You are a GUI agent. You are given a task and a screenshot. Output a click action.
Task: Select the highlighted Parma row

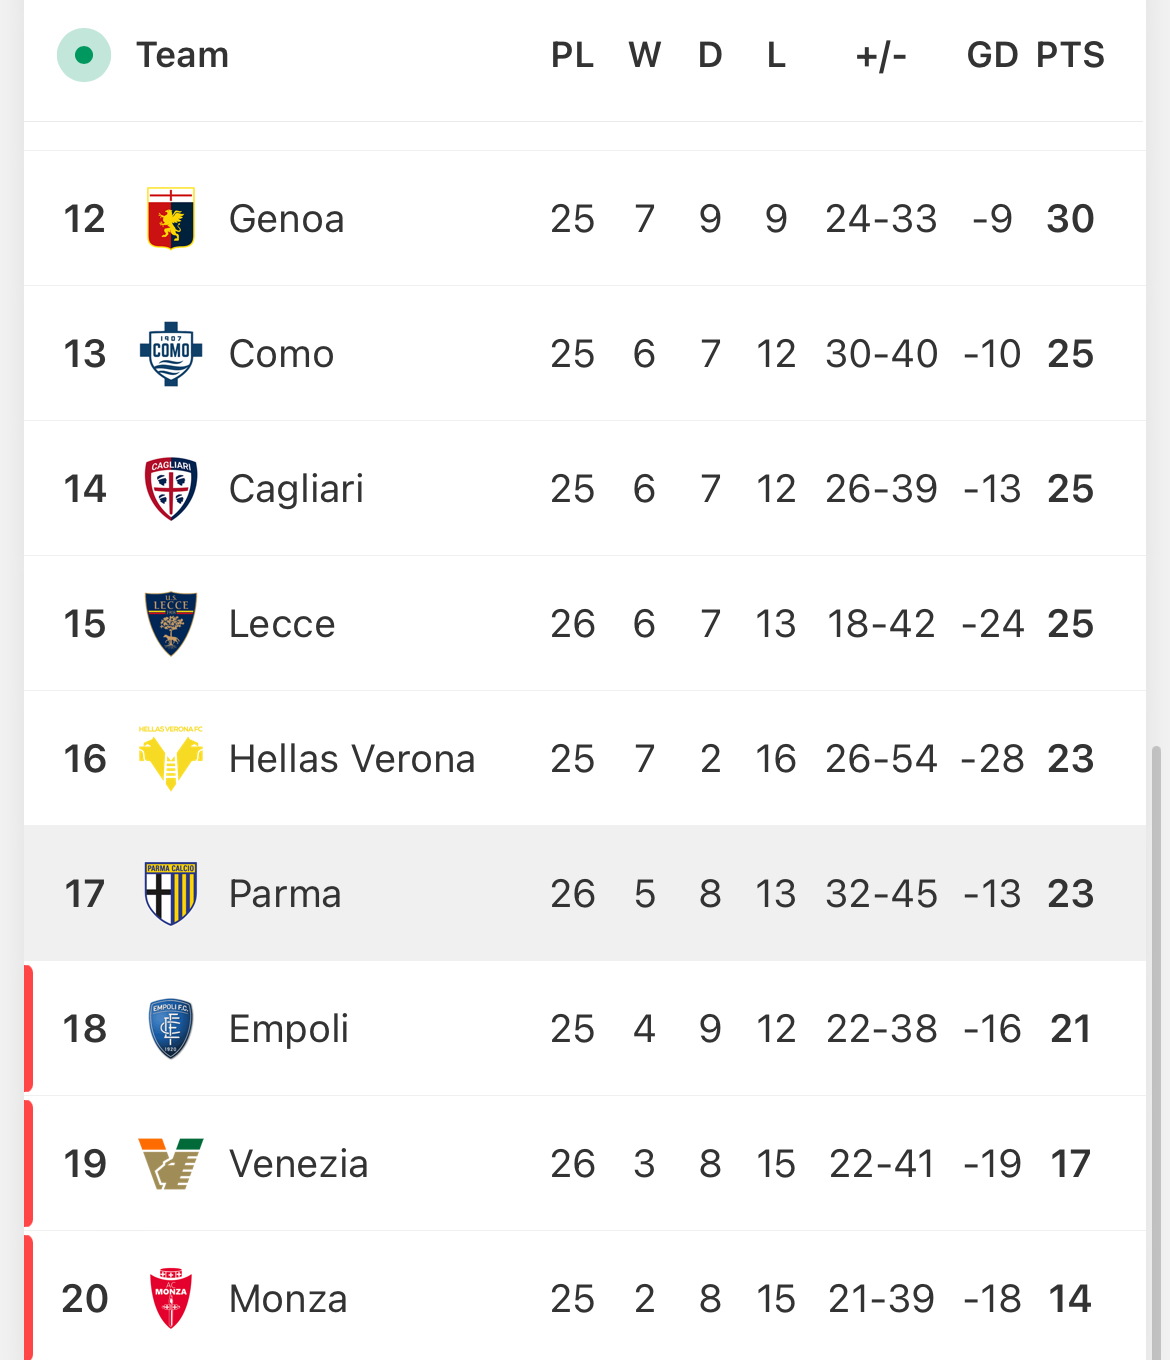(x=585, y=893)
